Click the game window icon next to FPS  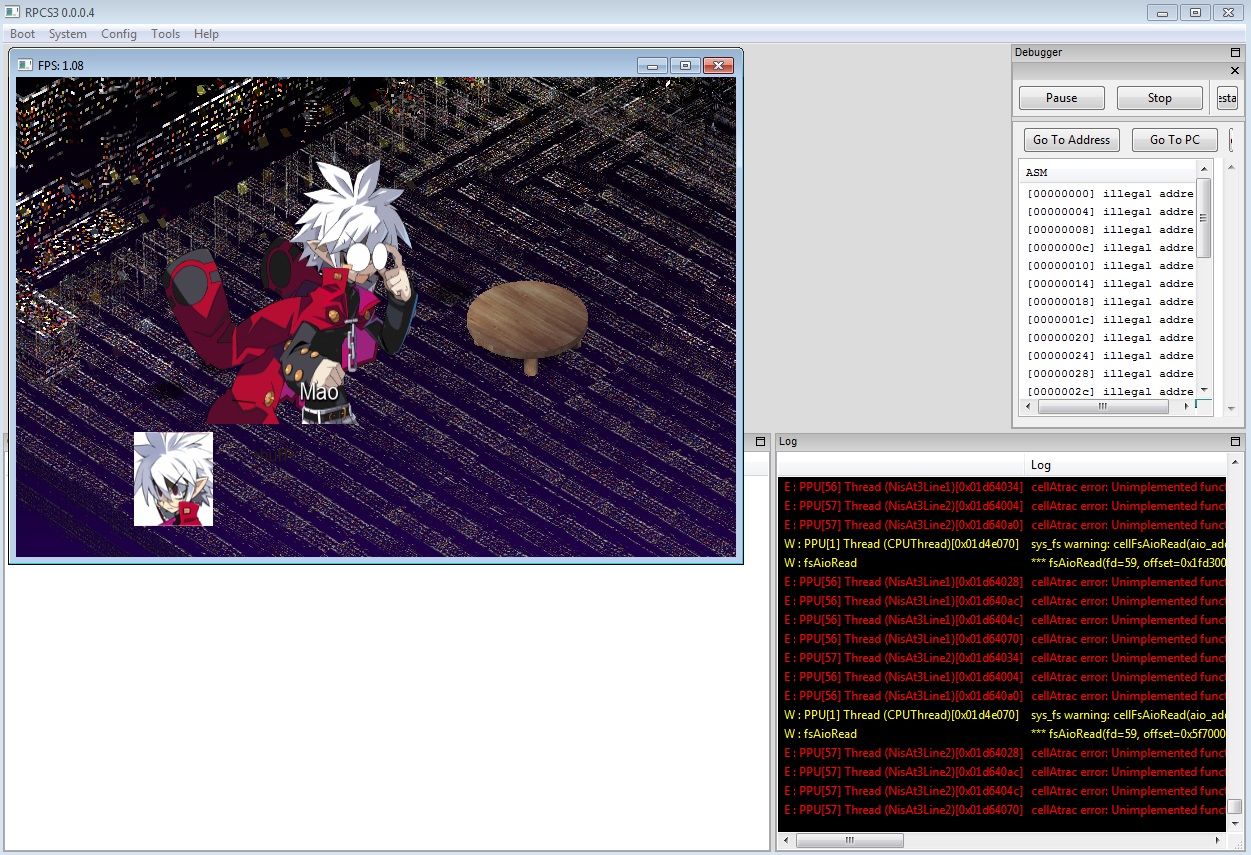coord(25,65)
